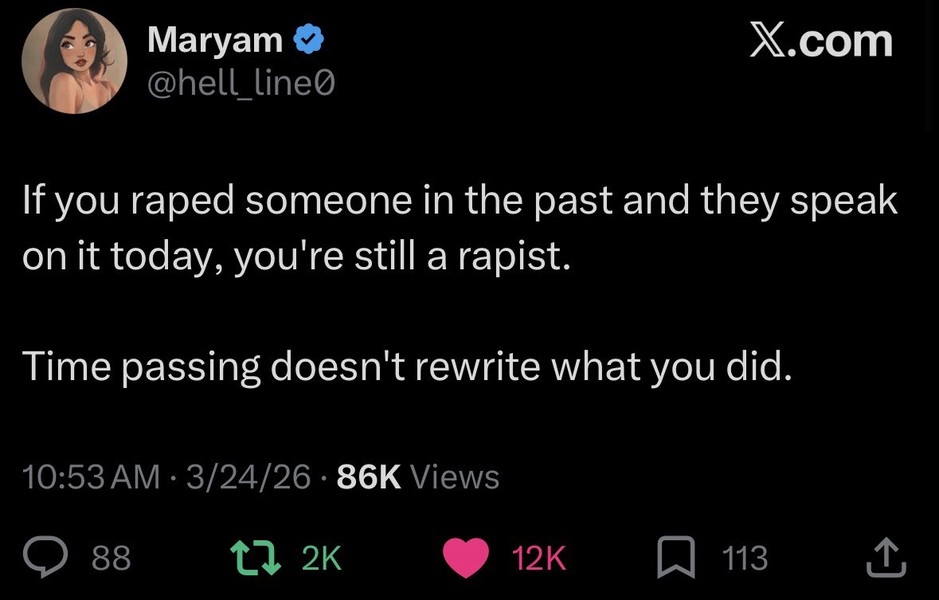Screen dimensions: 939x600
Task: Click the "Time passing doesn't rewrite" line
Action: pyautogui.click(x=405, y=368)
